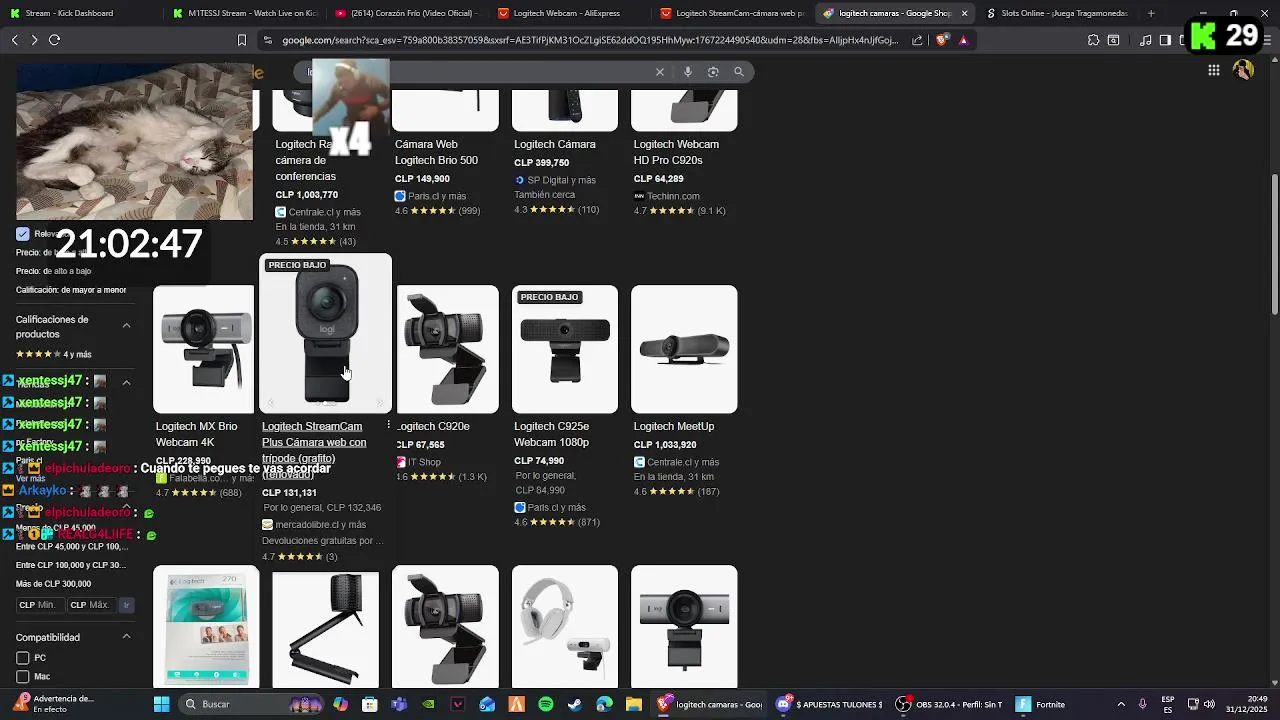Viewport: 1280px width, 720px height.
Task: Click the CLP Máx. price field
Action: click(91, 605)
